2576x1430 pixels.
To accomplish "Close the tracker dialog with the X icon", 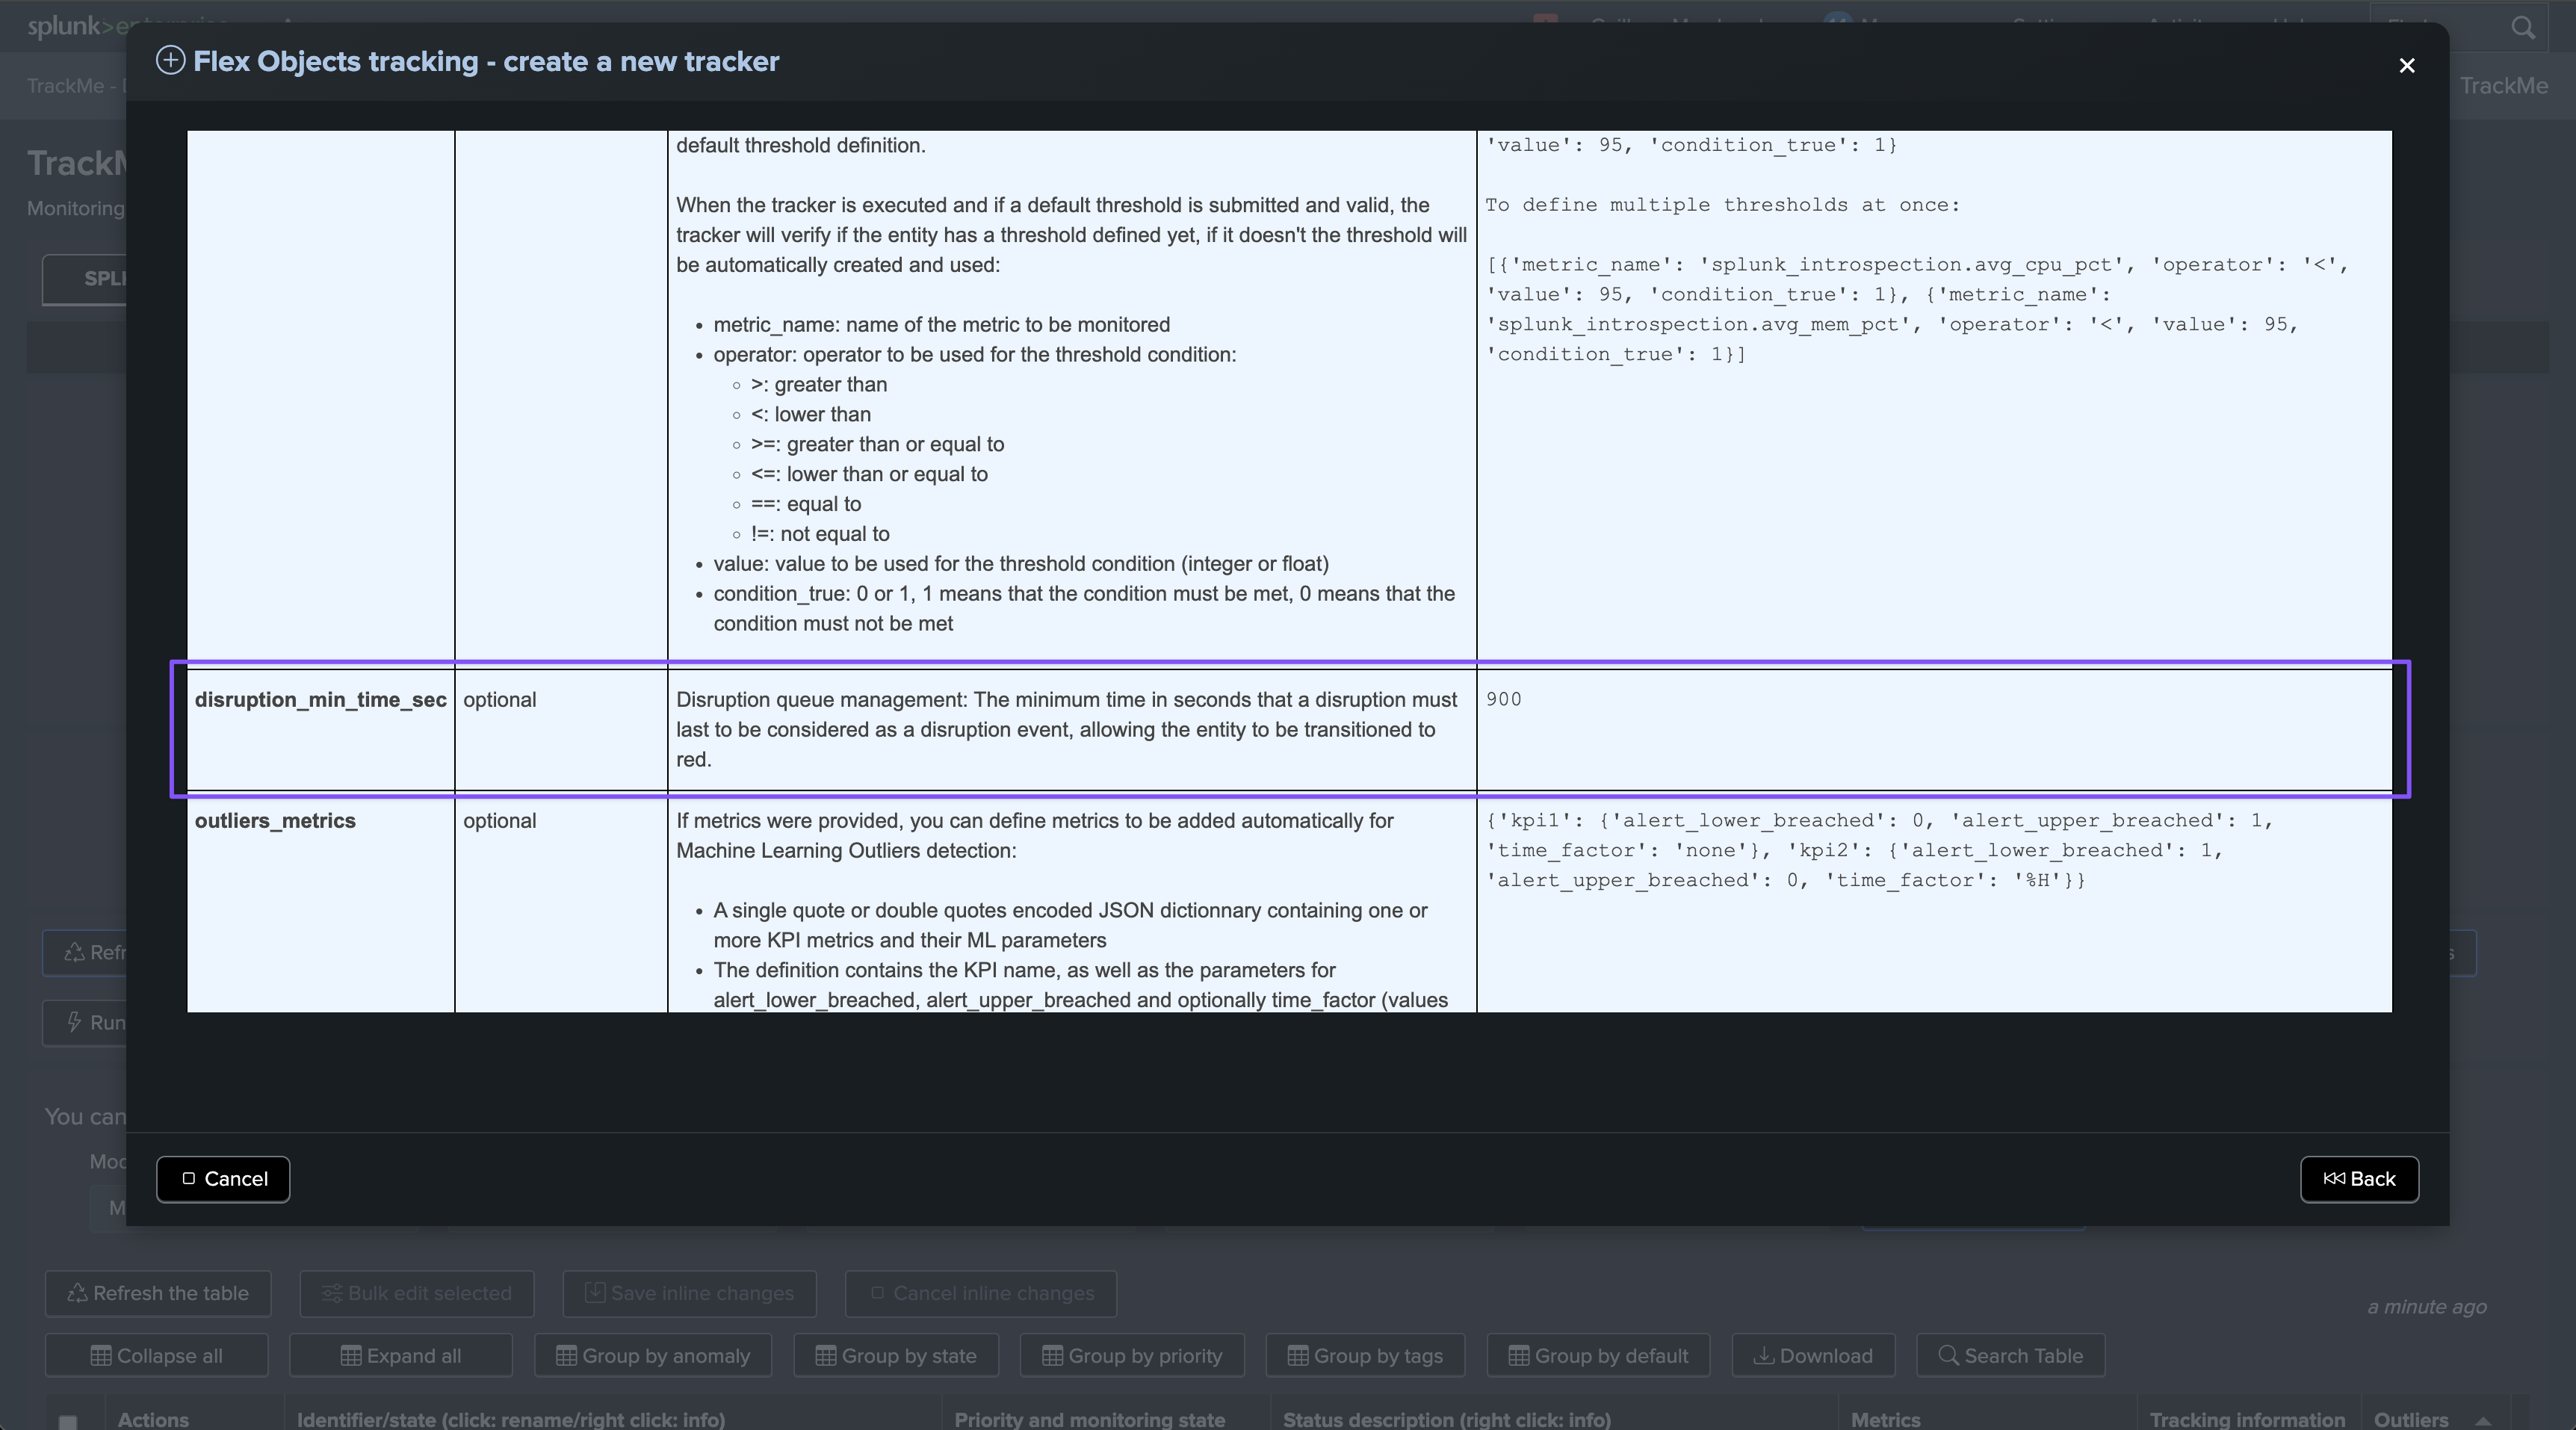I will (x=2406, y=65).
